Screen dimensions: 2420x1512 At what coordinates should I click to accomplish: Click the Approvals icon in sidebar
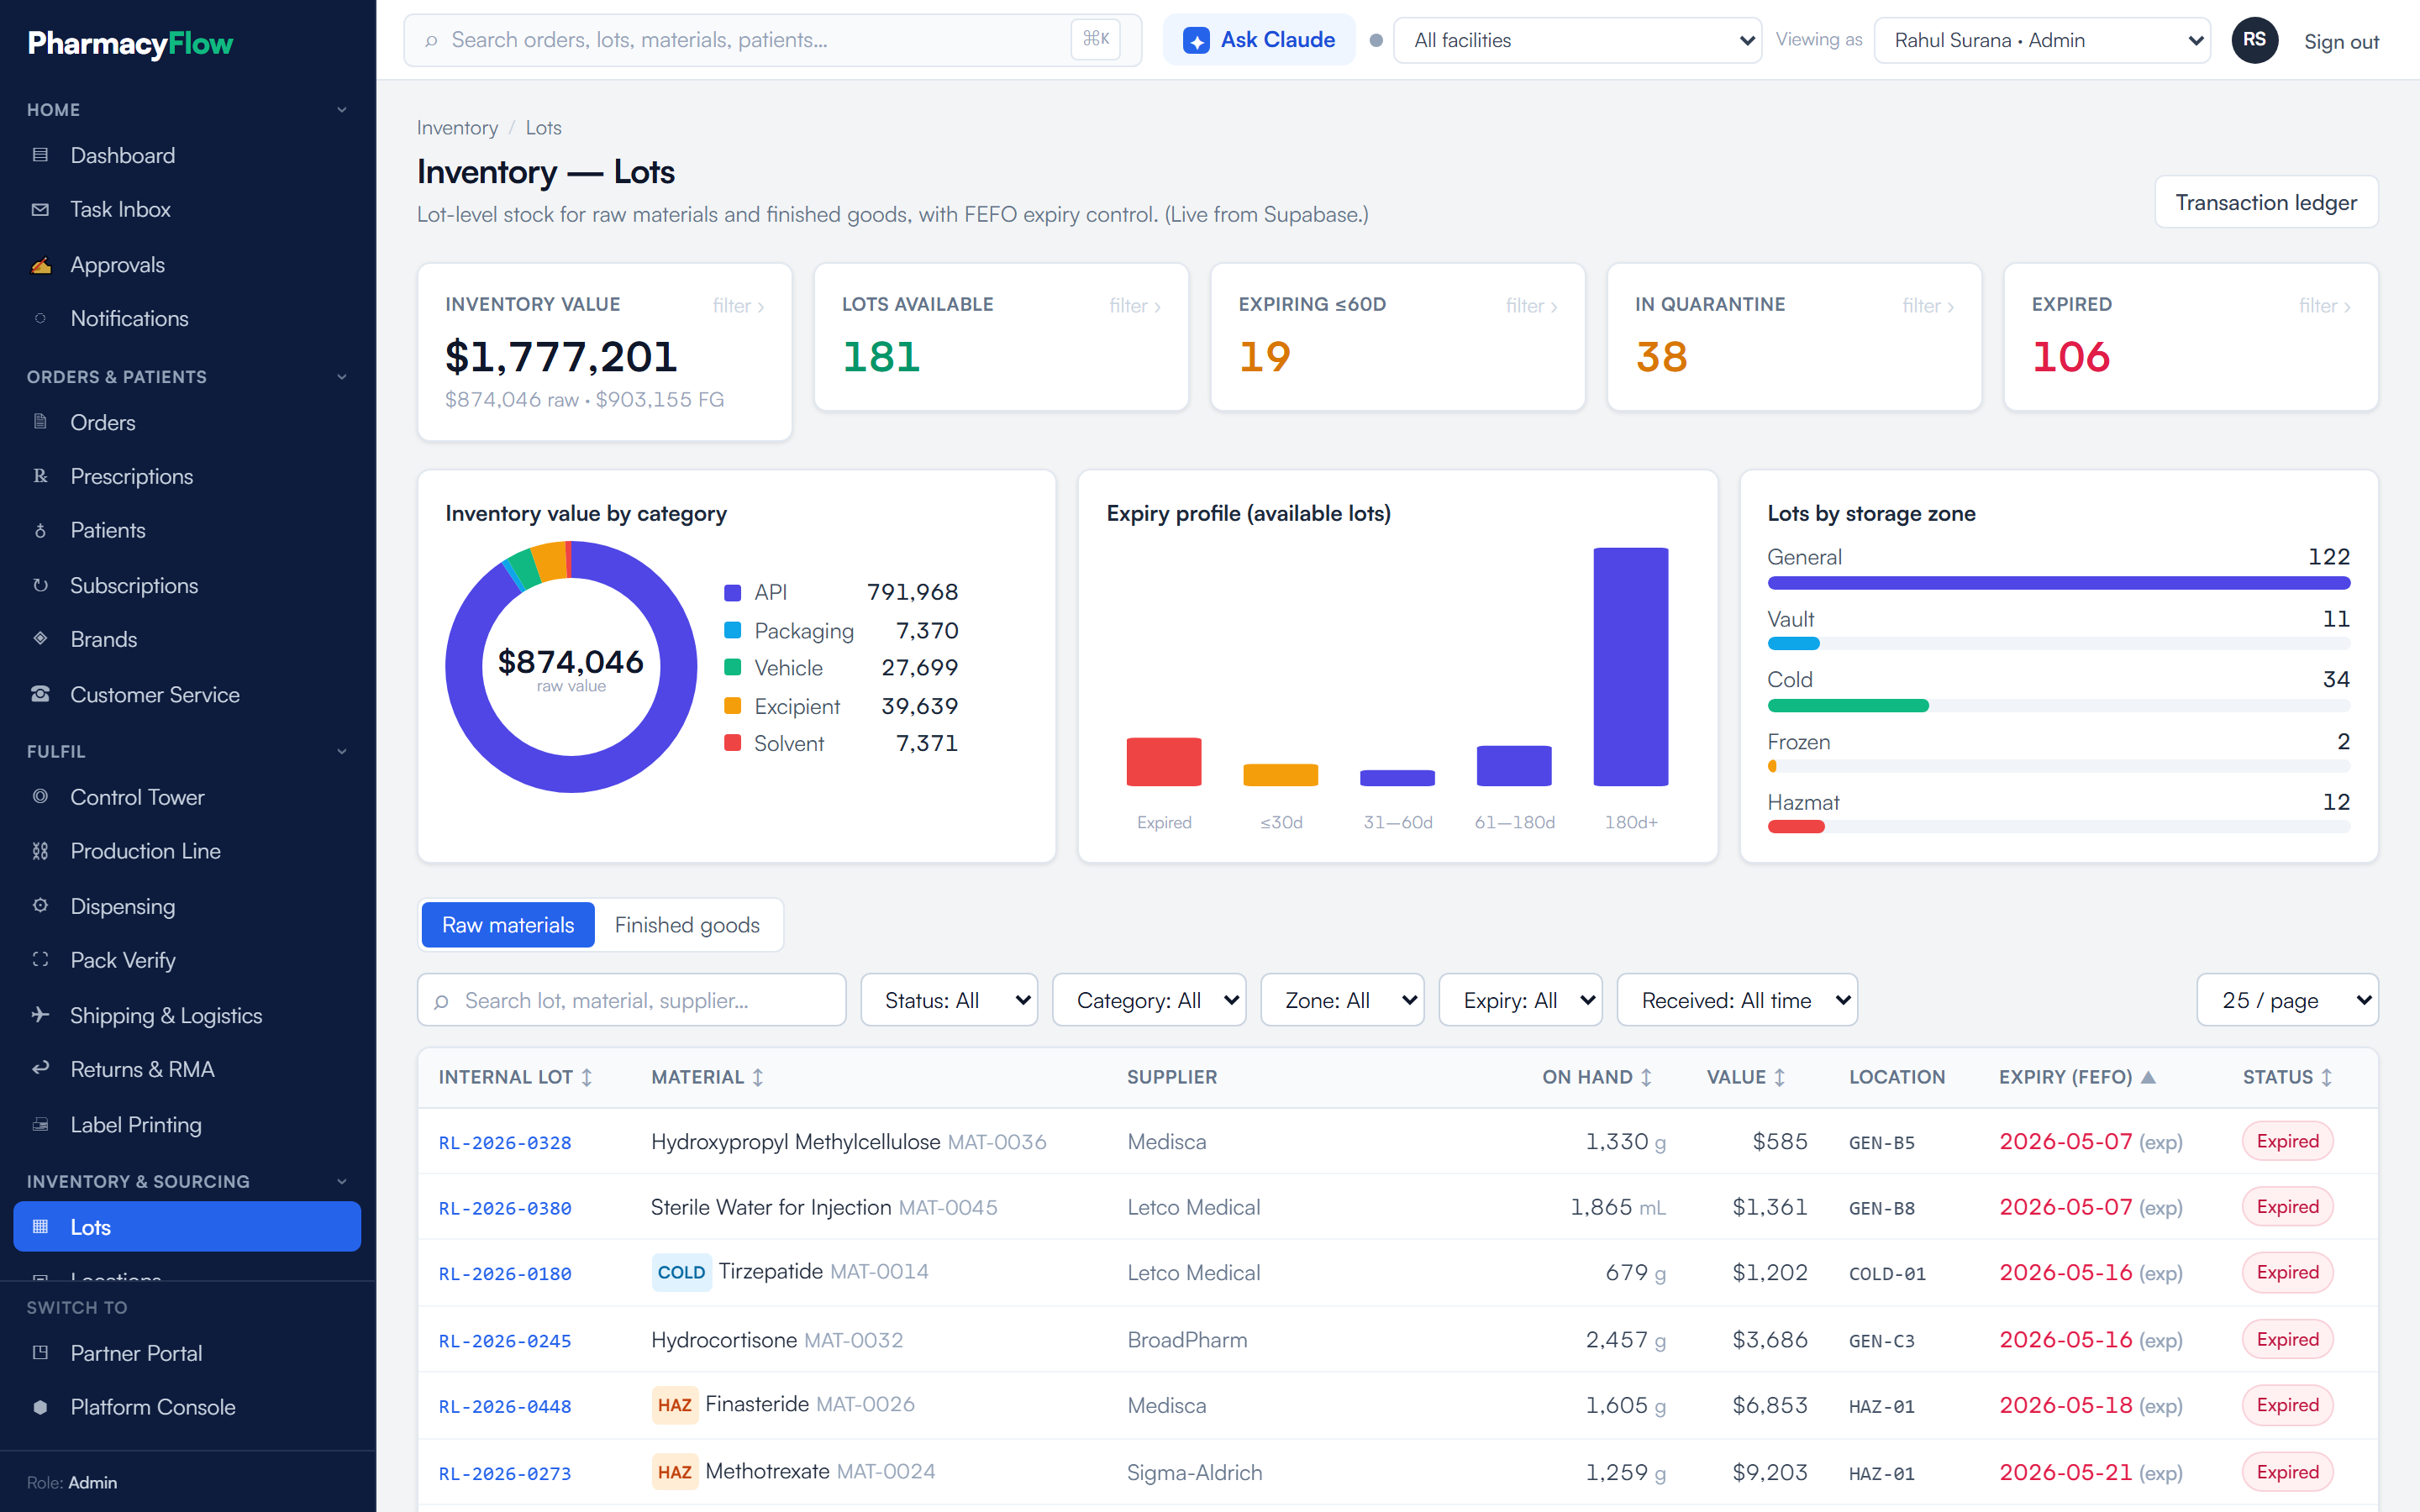40,265
